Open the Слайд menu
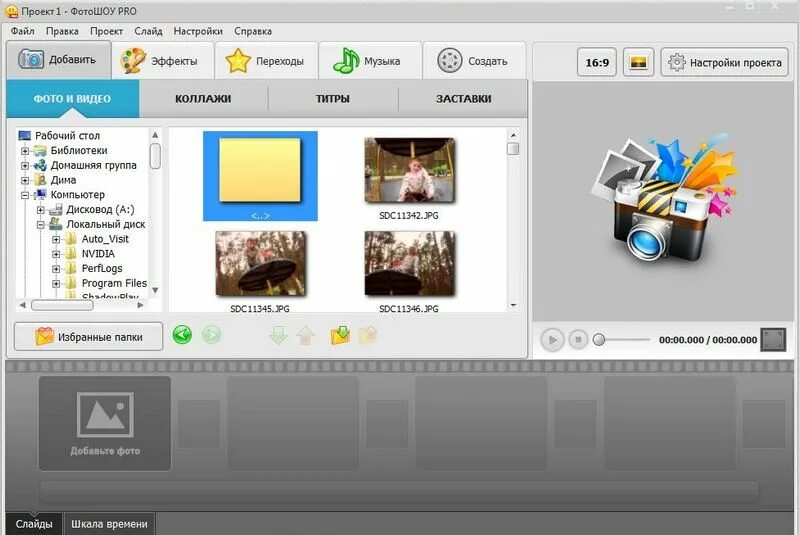 pos(148,31)
